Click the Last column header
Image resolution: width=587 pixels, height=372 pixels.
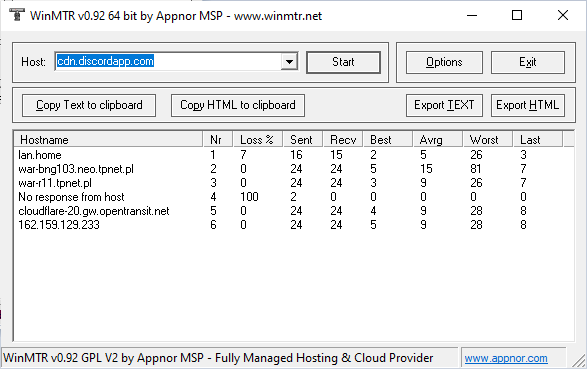coord(537,140)
